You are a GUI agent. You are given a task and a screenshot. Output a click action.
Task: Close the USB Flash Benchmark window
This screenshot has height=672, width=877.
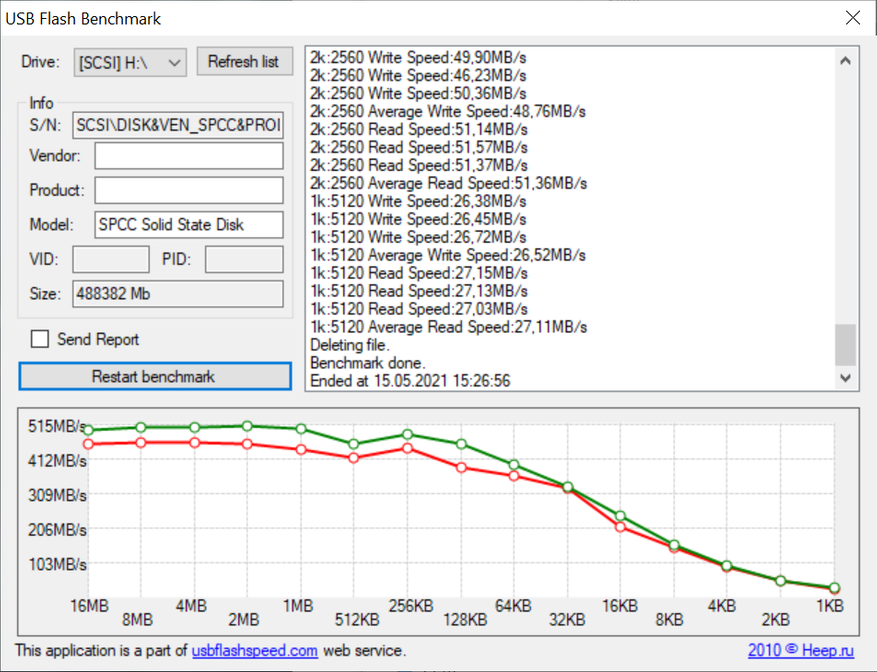(852, 19)
